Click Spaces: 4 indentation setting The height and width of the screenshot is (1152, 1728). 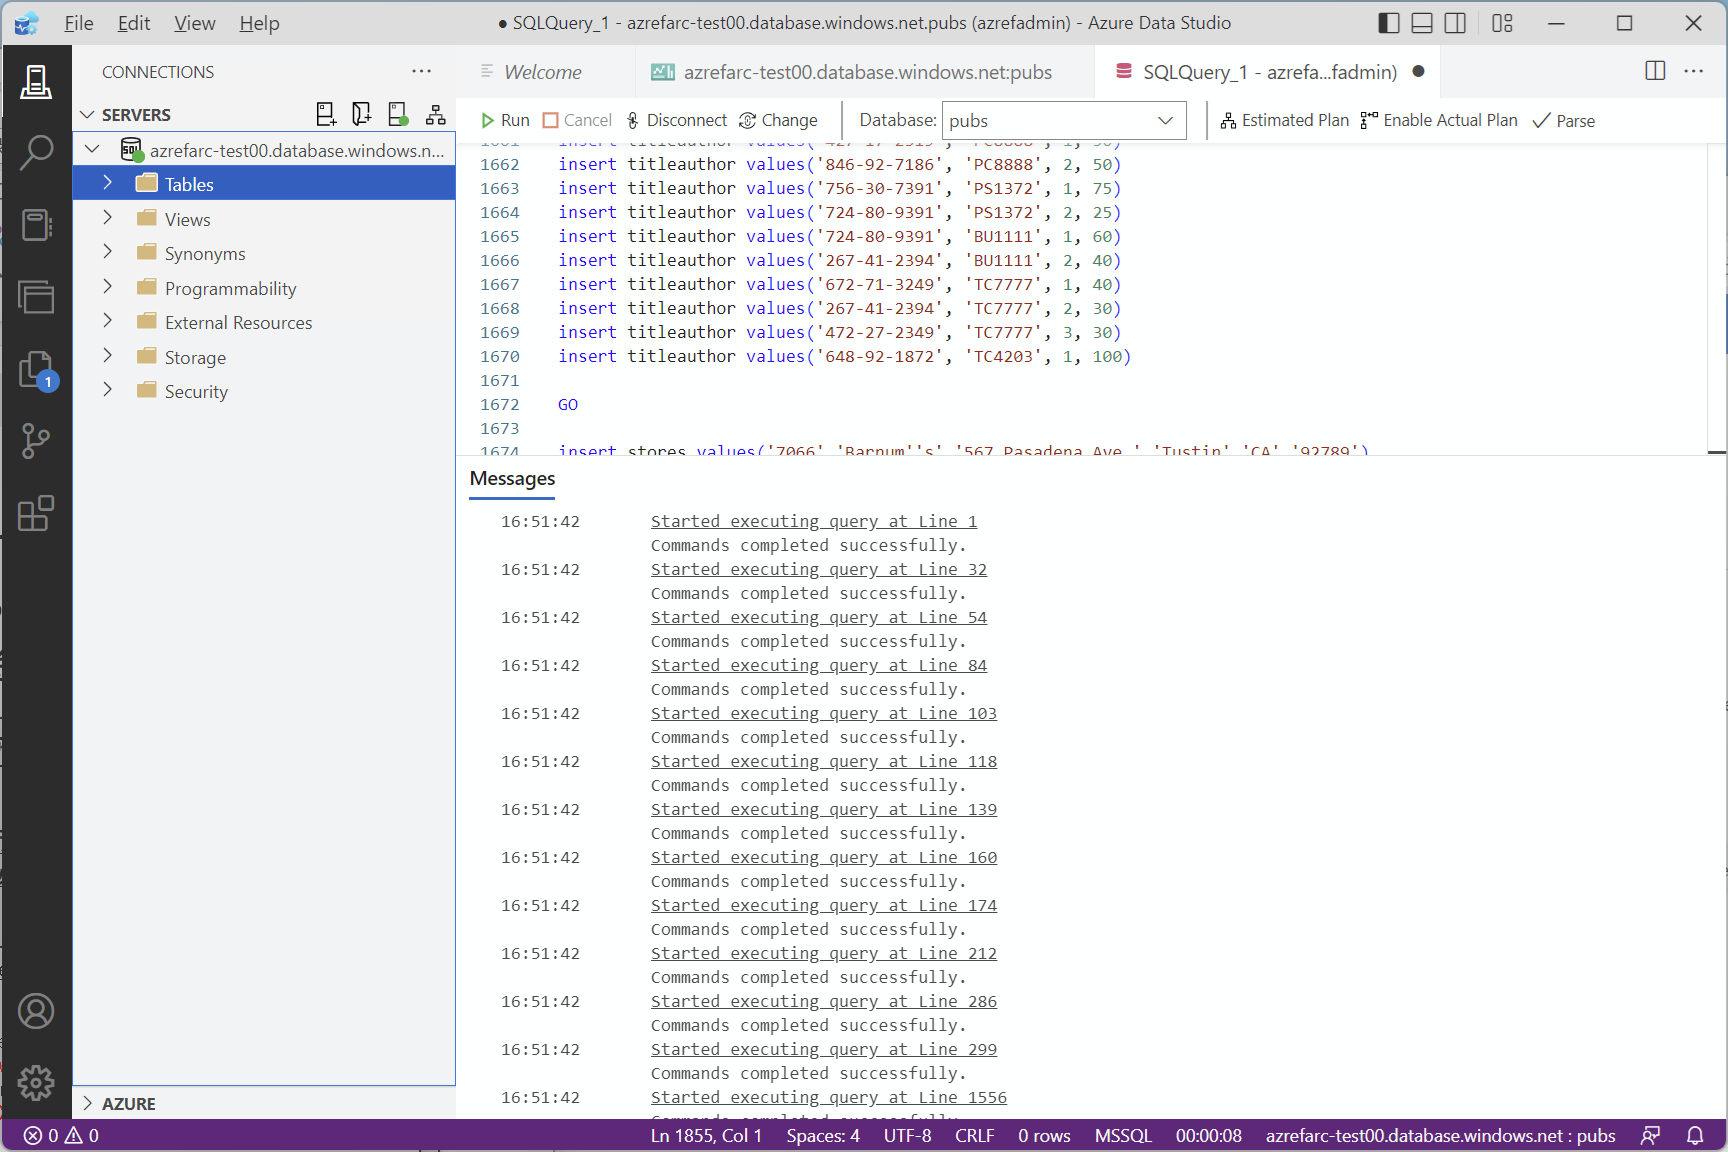[x=823, y=1136]
